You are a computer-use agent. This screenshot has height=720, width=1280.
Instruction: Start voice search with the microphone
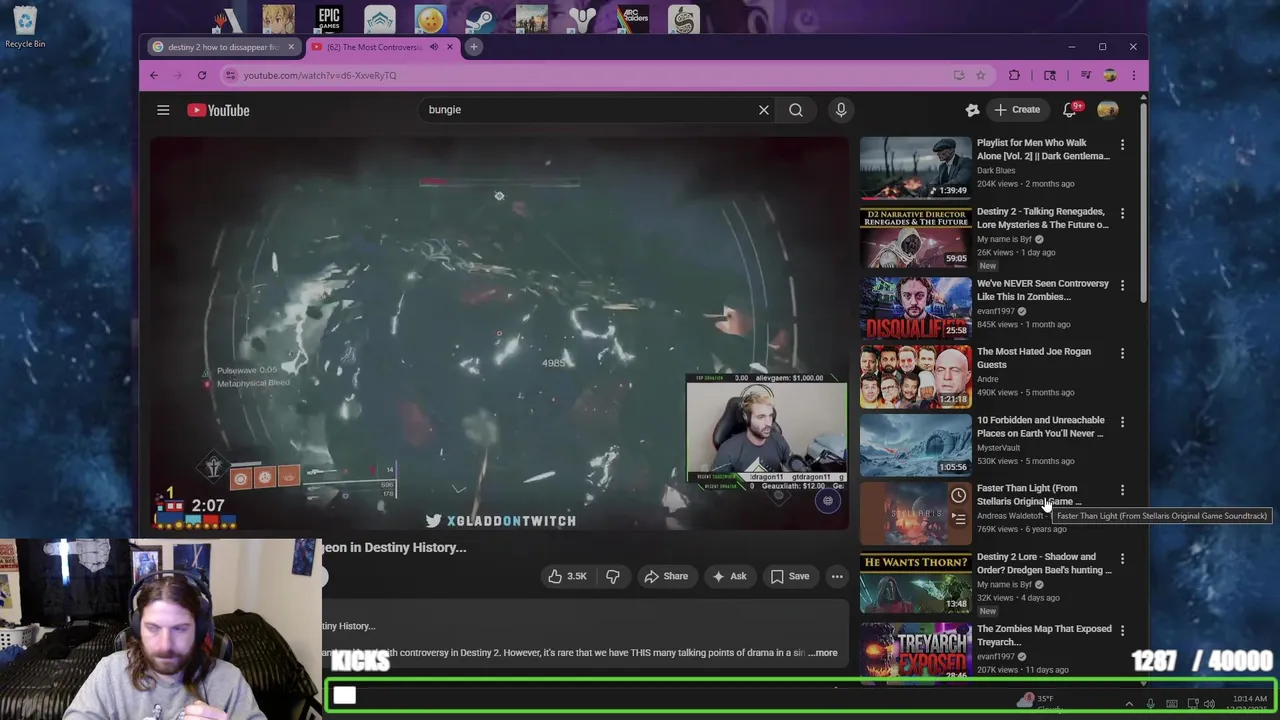[x=841, y=110]
